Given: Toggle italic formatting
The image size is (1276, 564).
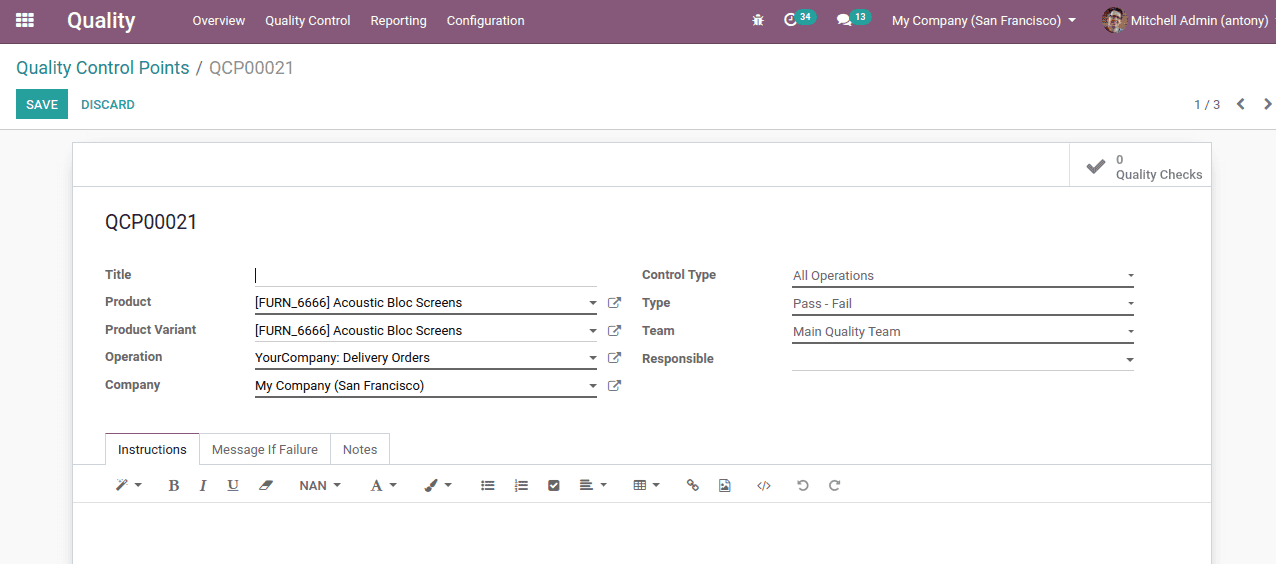Looking at the screenshot, I should [x=203, y=485].
